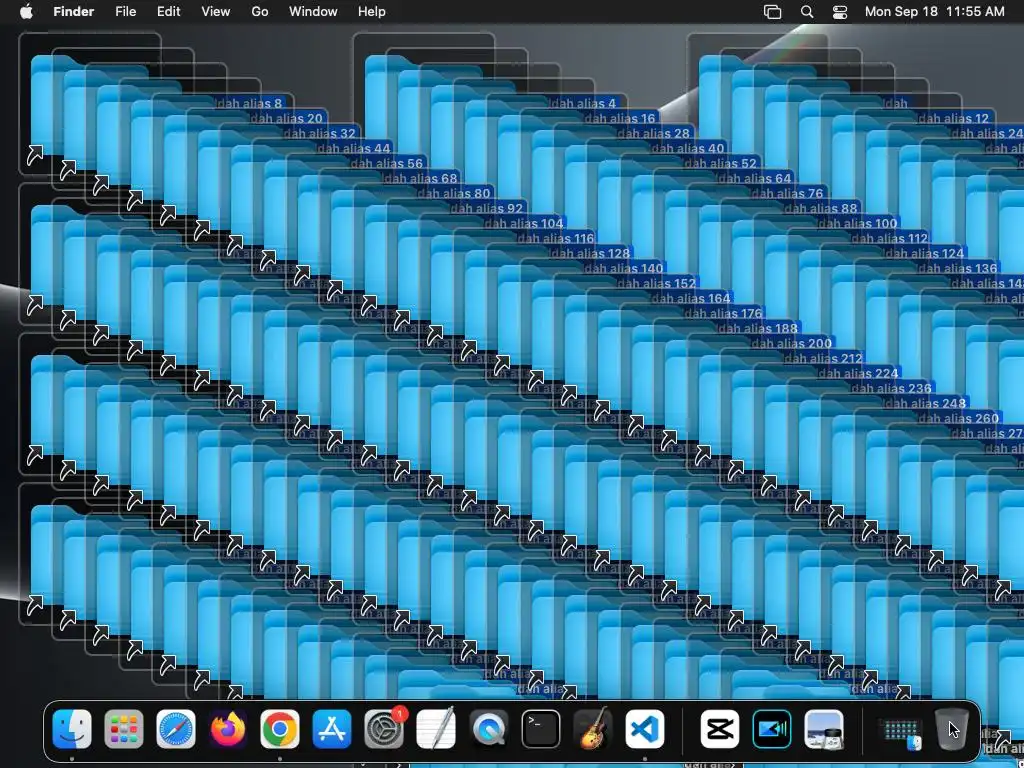Select the 'dah alias 8' label

point(251,103)
